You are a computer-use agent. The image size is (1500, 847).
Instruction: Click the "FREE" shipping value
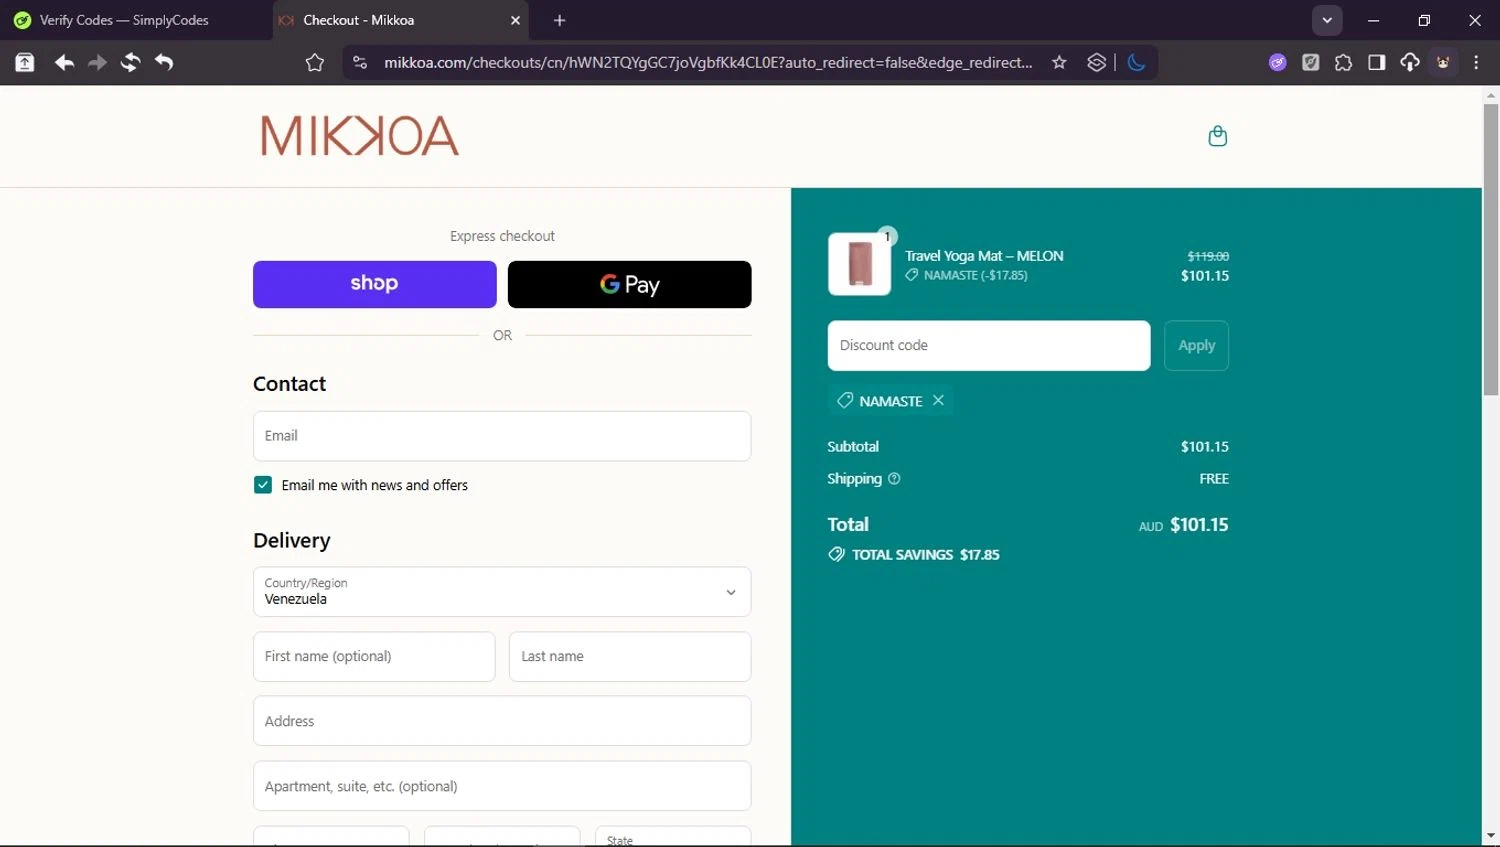[x=1214, y=479]
